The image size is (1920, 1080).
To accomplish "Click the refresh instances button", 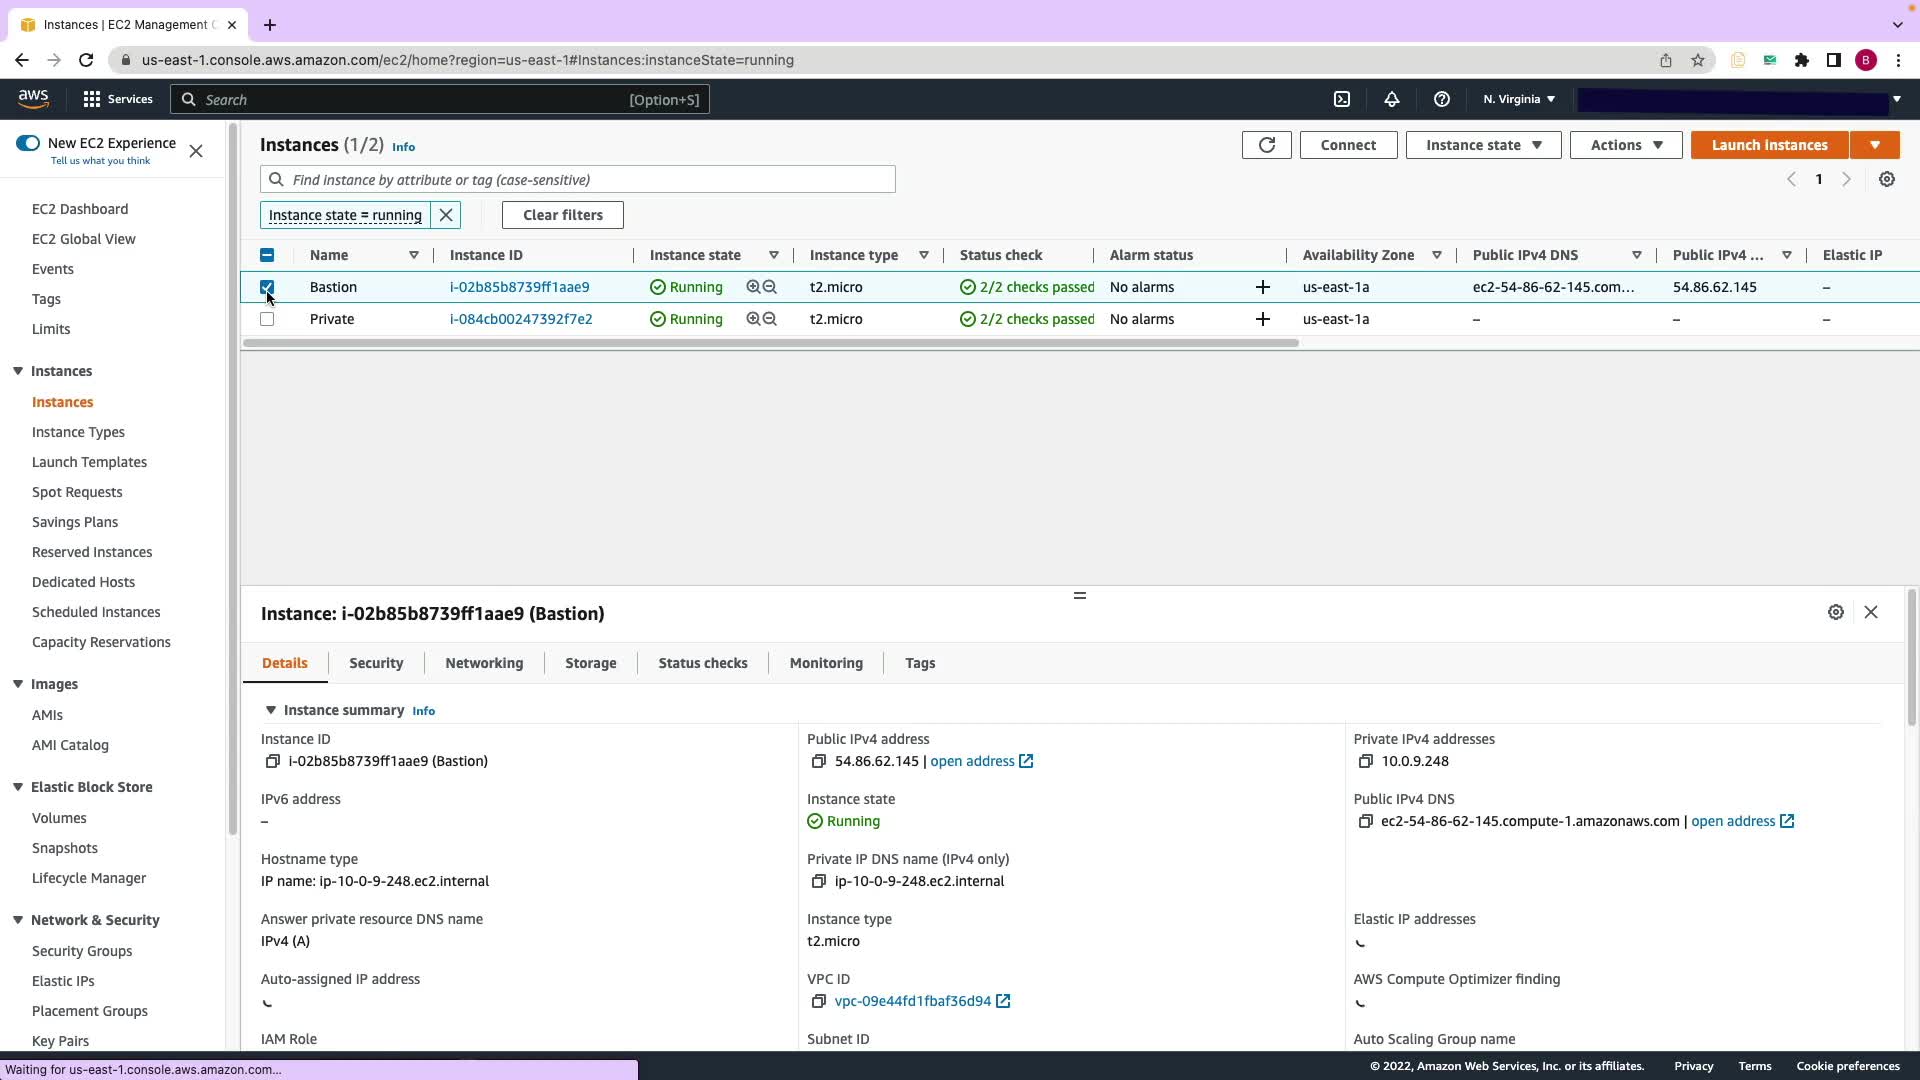I will 1266,145.
